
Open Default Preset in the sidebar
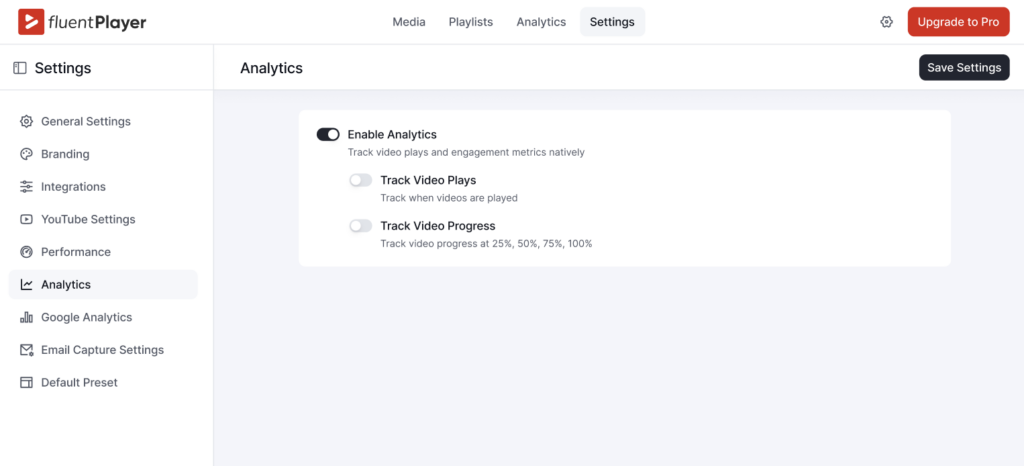click(x=79, y=383)
